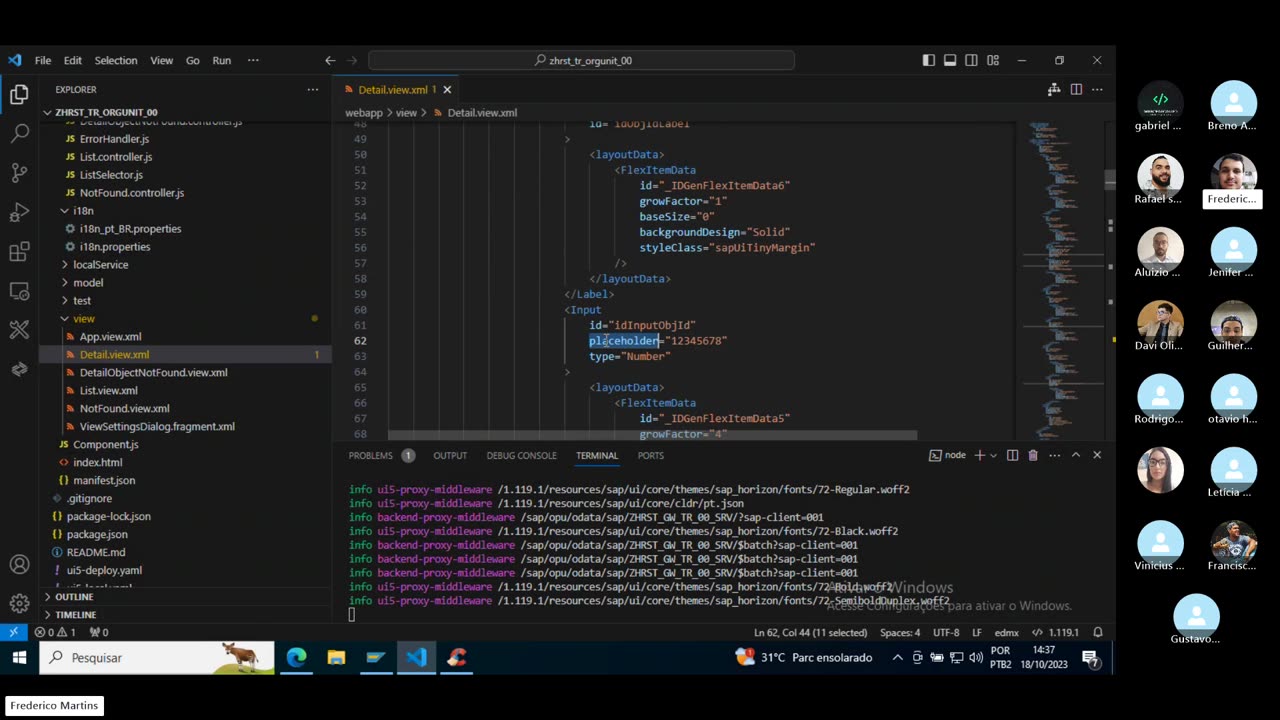
Task: Switch to the Ports panel tab
Action: [x=650, y=455]
